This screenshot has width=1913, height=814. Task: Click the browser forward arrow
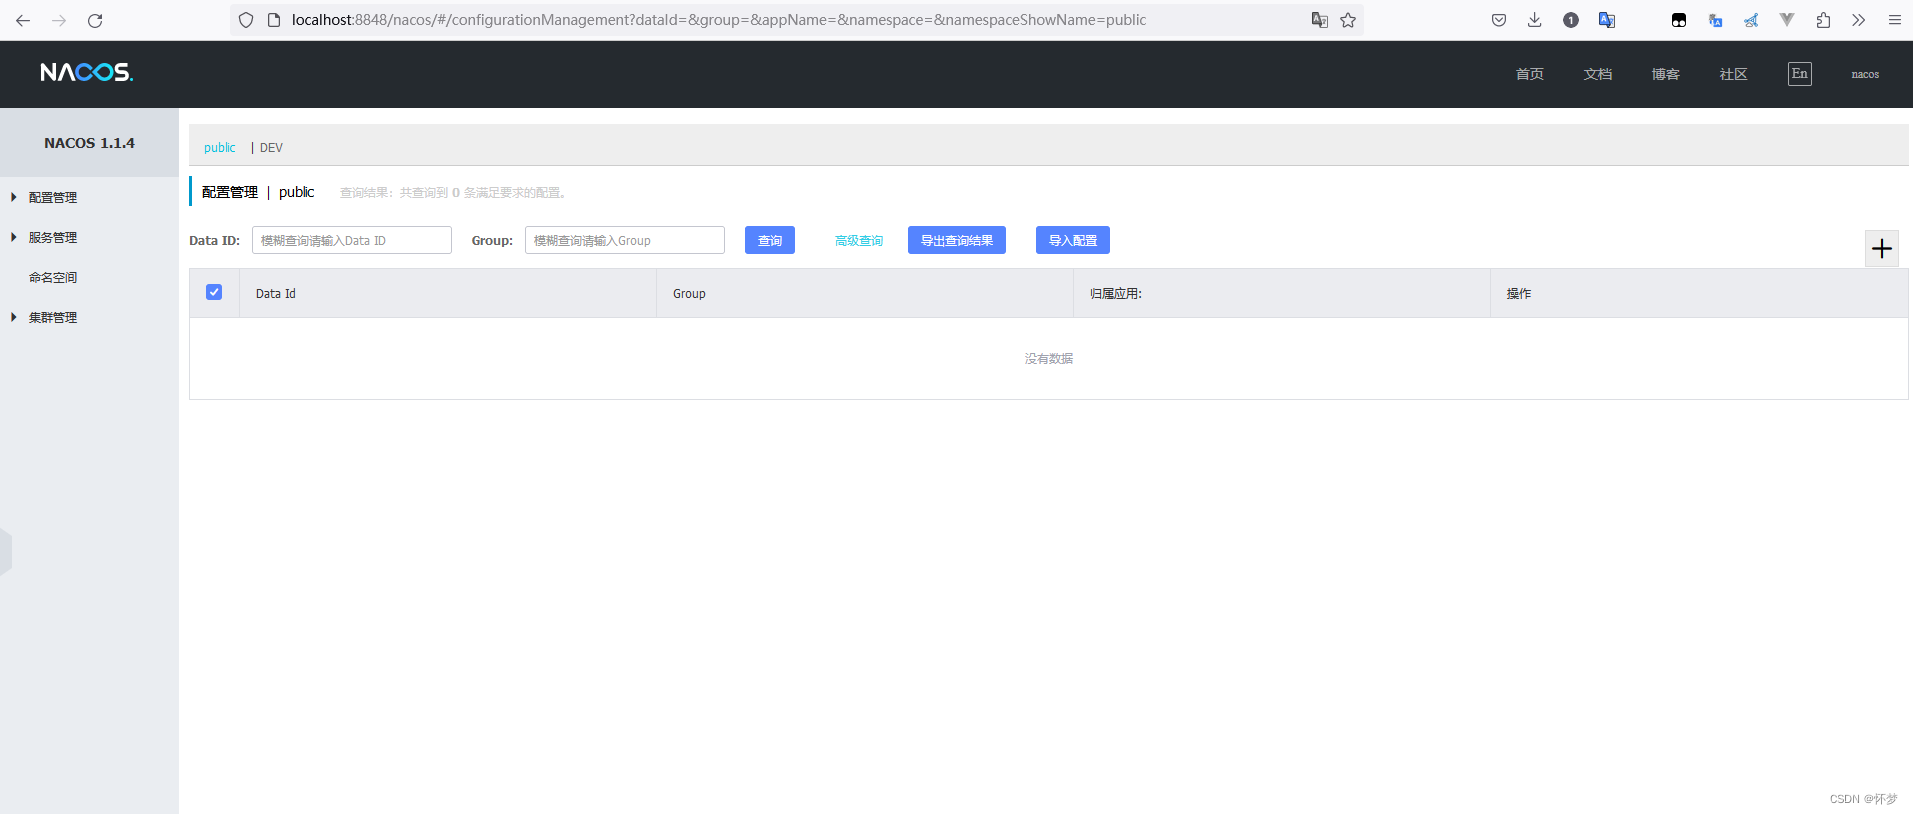click(x=59, y=20)
